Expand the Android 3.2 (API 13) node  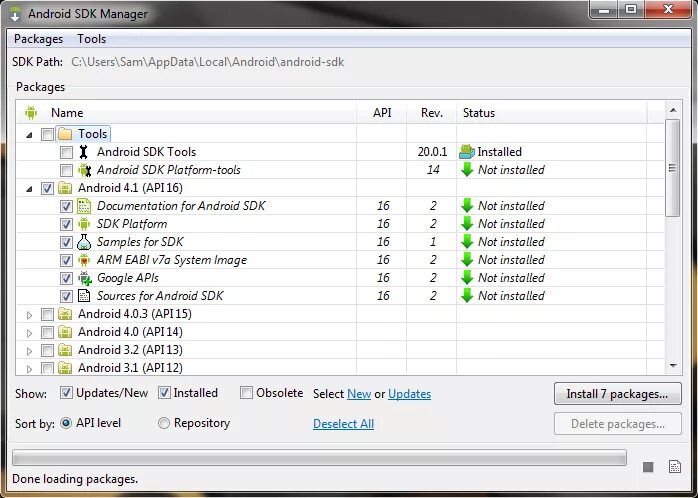tap(29, 351)
